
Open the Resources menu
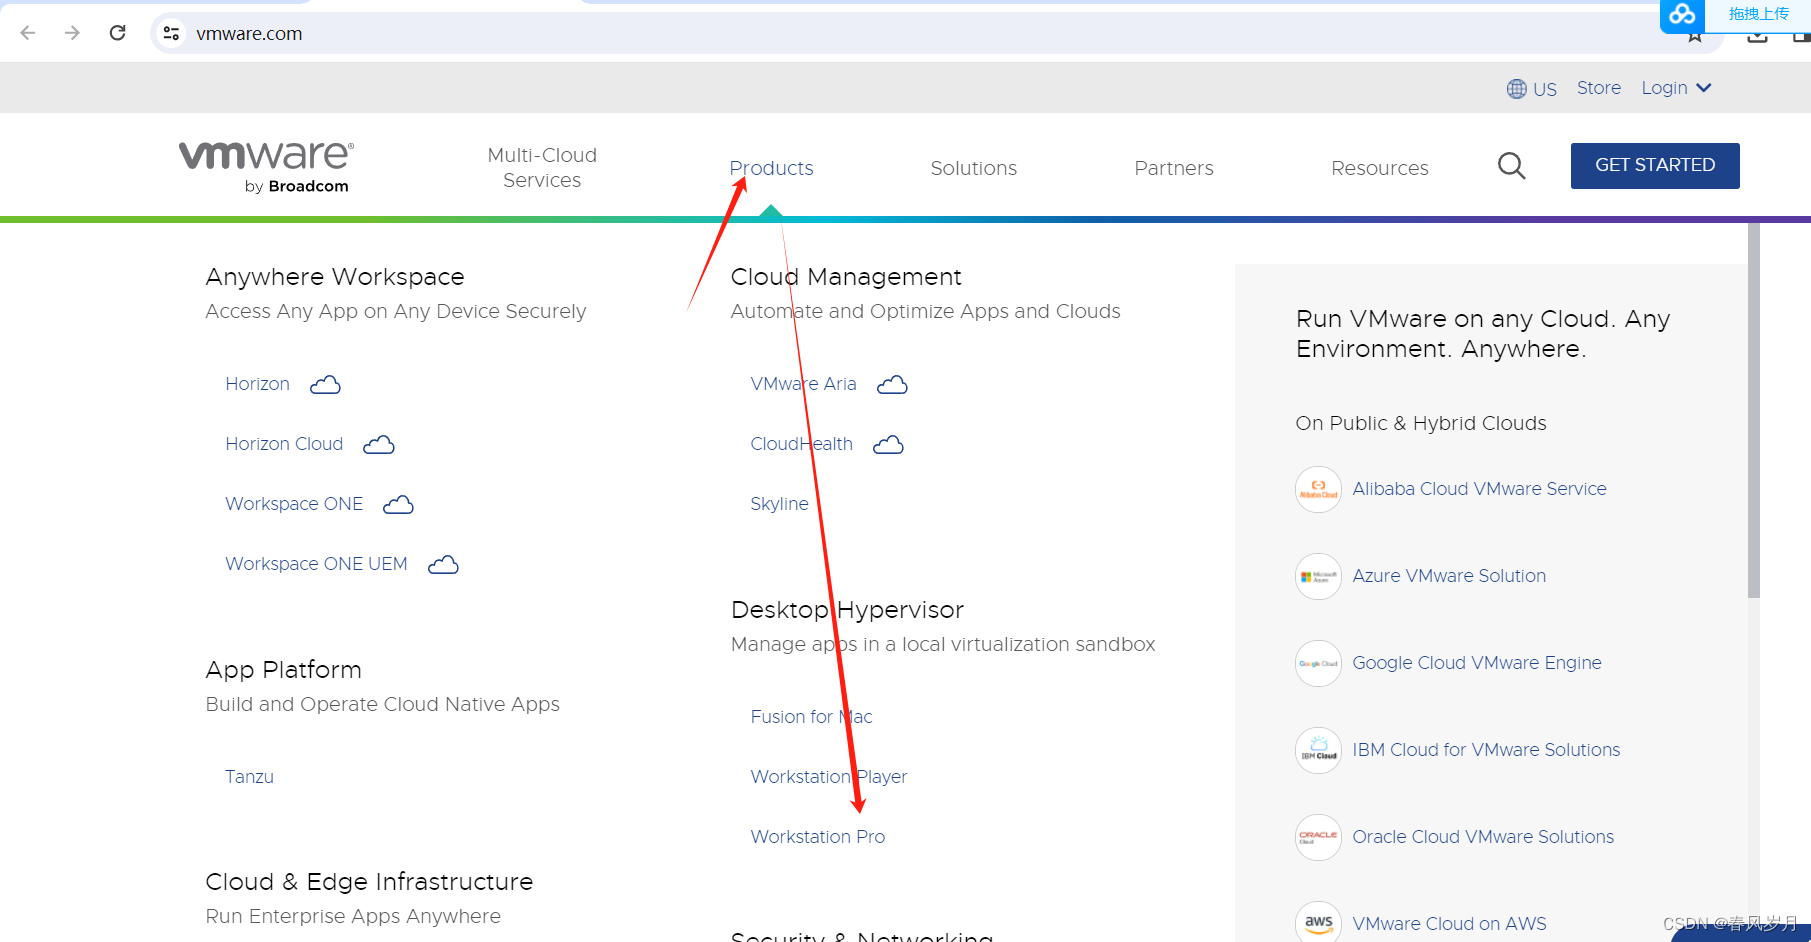[x=1379, y=168]
